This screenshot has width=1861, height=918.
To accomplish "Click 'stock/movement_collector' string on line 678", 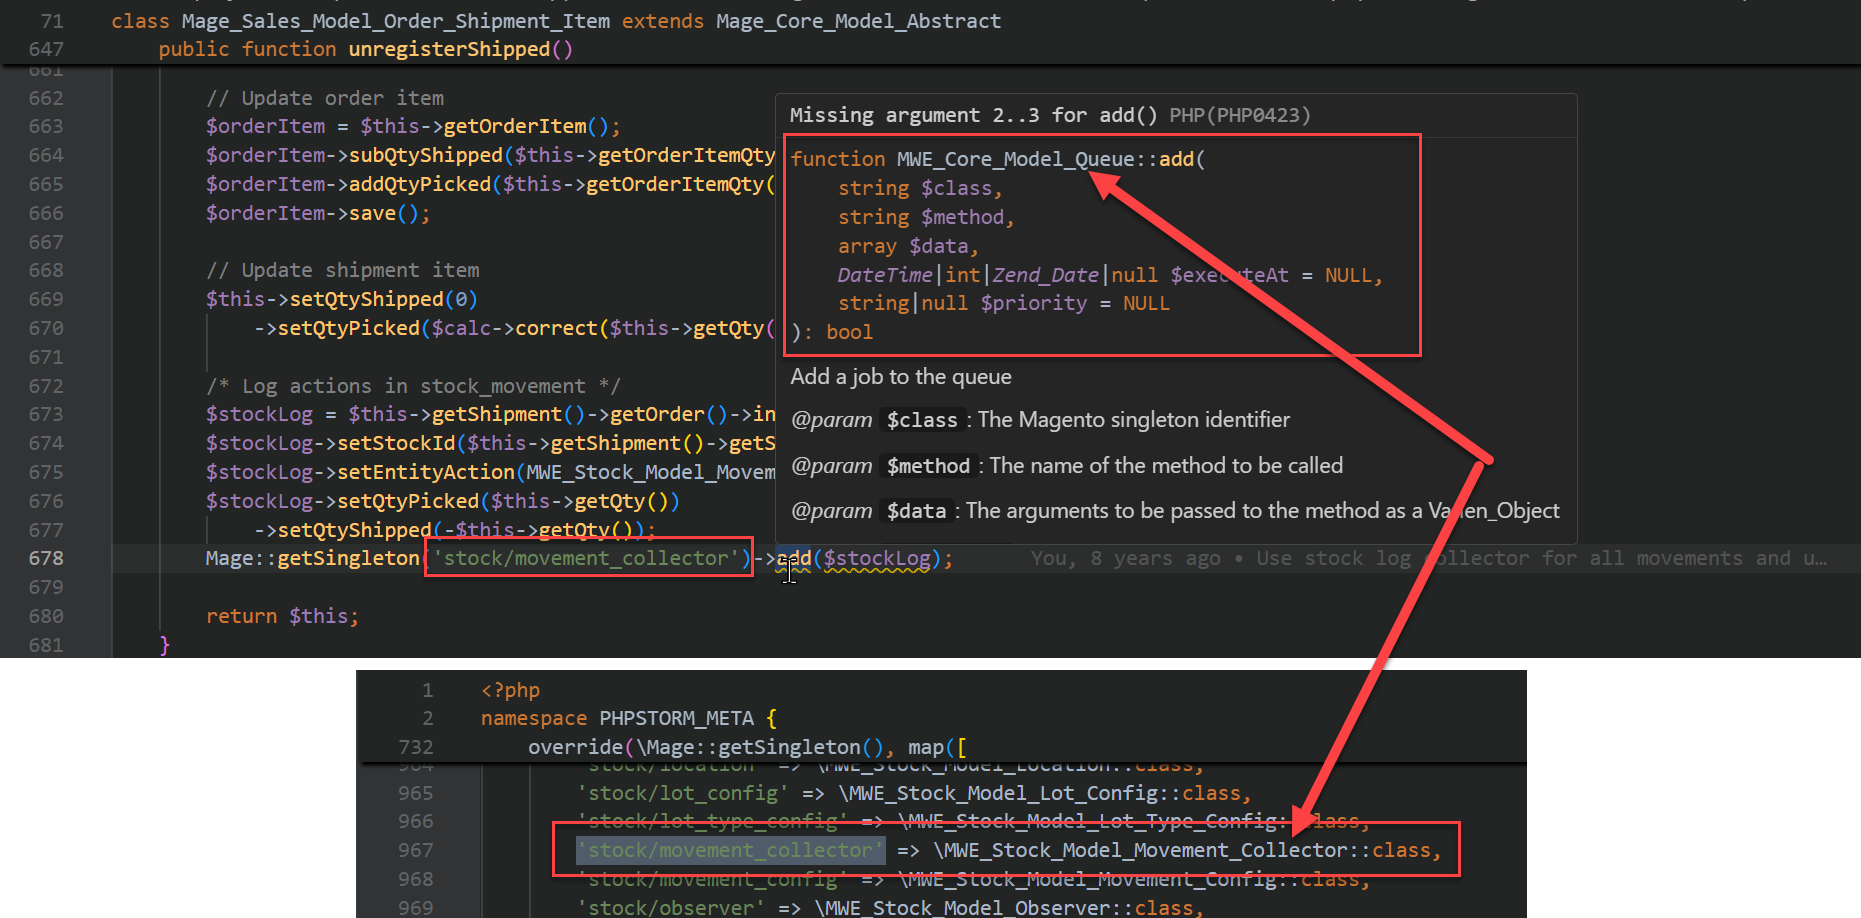I will pos(589,558).
